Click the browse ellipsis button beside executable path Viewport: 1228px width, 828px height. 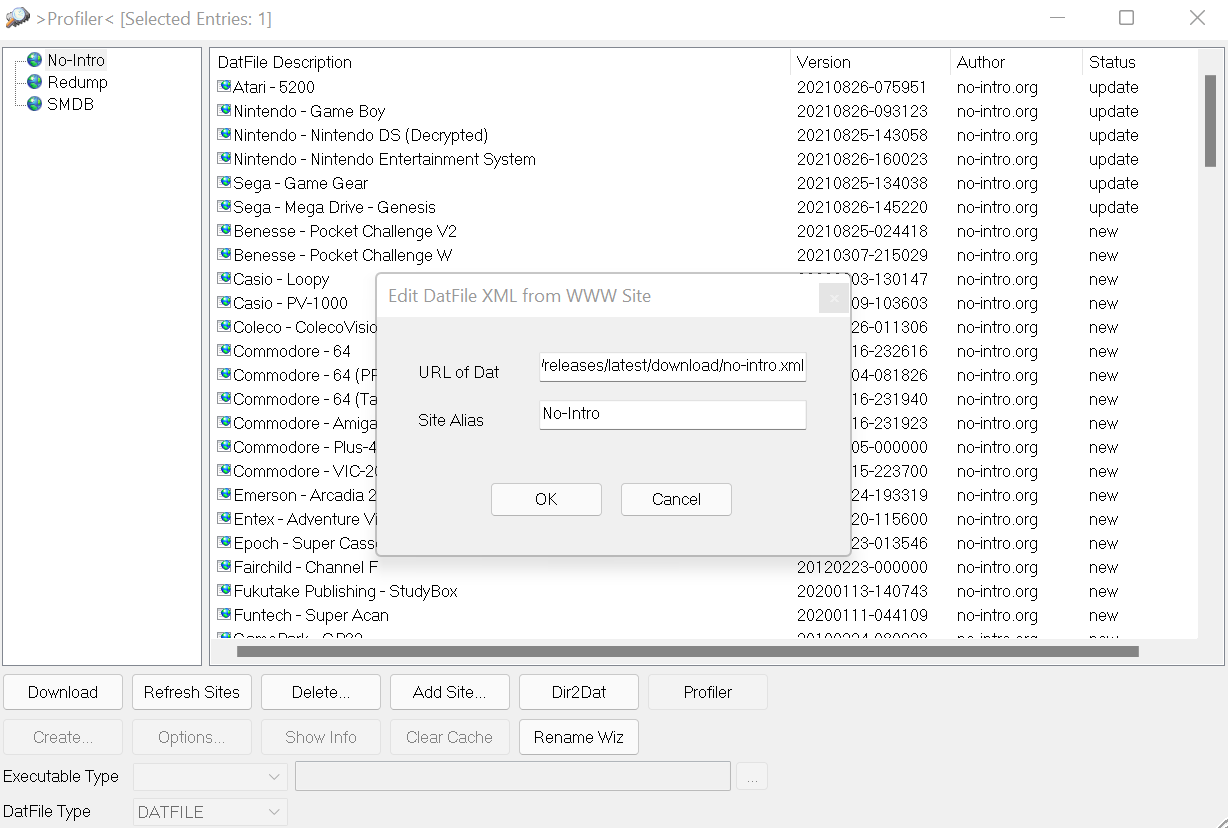pyautogui.click(x=753, y=776)
